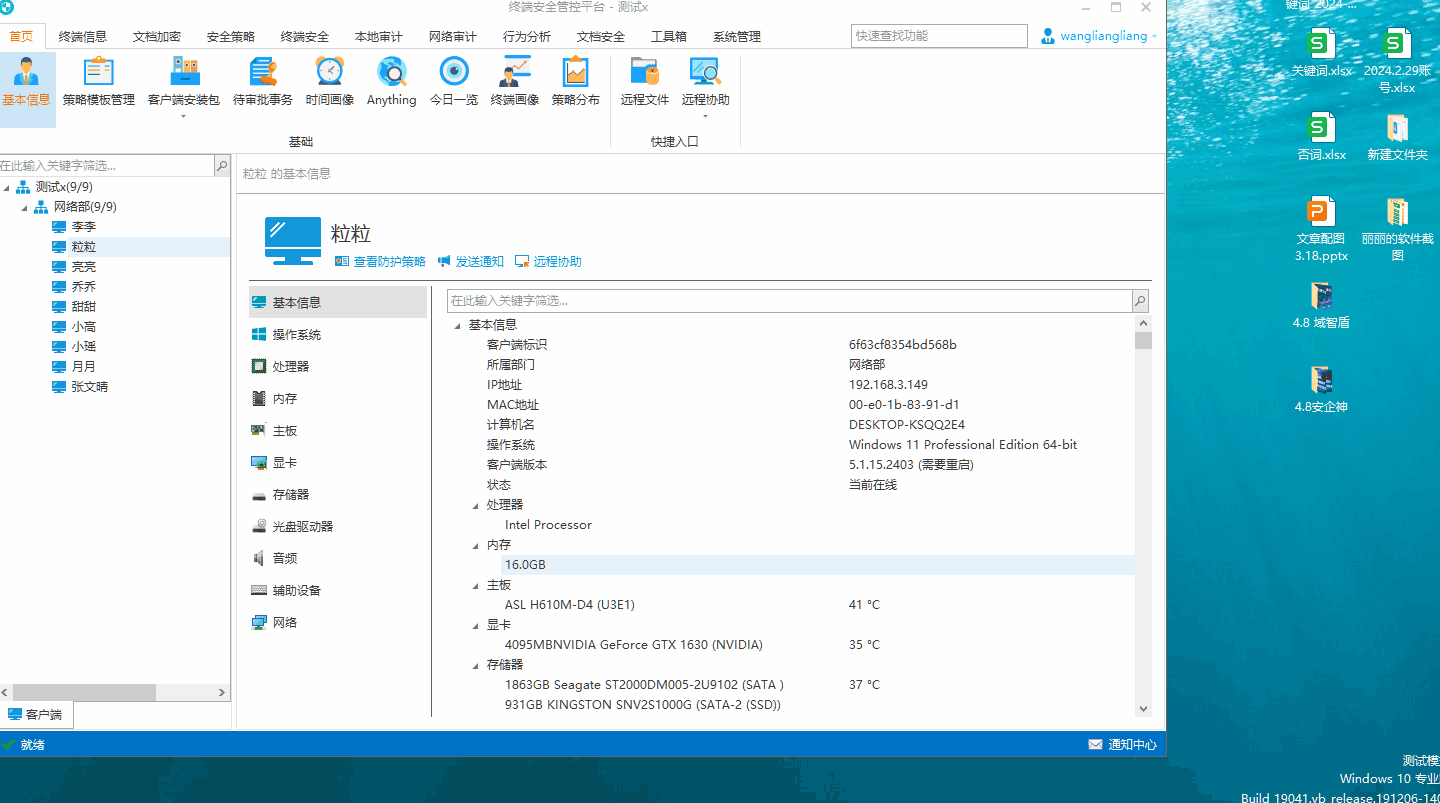Open the 策略模板管理 ribbon icon
The width and height of the screenshot is (1440, 803).
(x=98, y=81)
